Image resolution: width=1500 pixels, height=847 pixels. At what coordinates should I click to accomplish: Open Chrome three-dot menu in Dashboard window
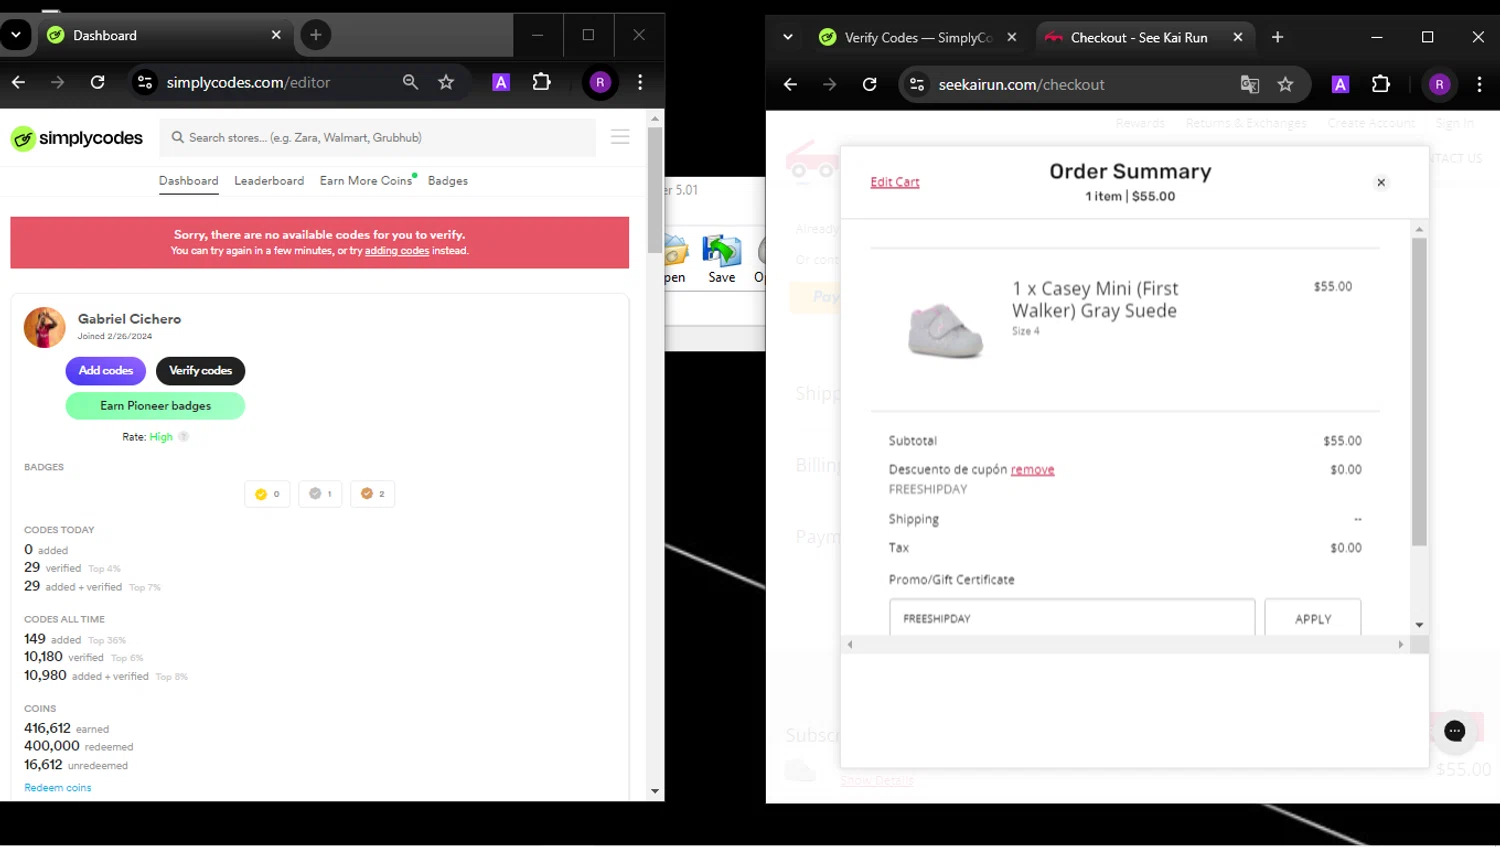(640, 82)
